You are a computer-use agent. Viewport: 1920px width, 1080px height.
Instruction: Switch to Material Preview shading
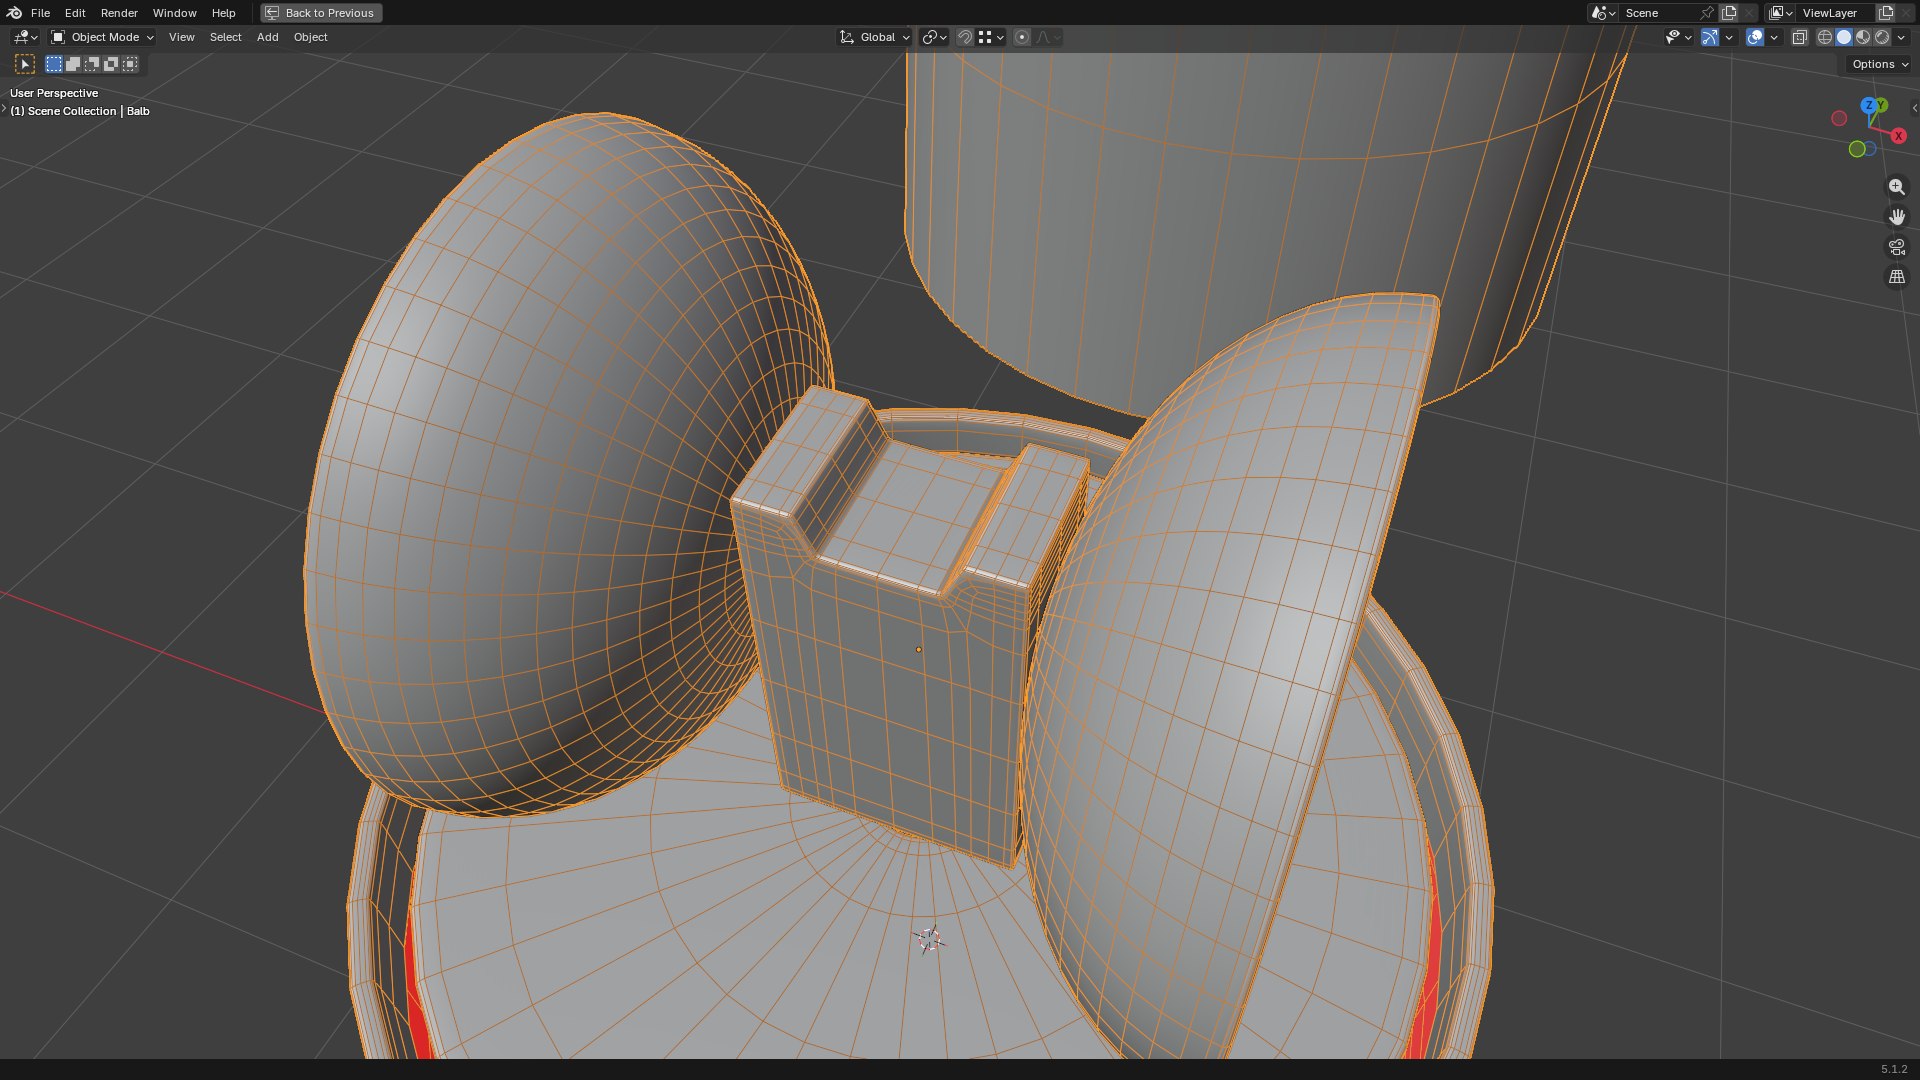pyautogui.click(x=1863, y=37)
